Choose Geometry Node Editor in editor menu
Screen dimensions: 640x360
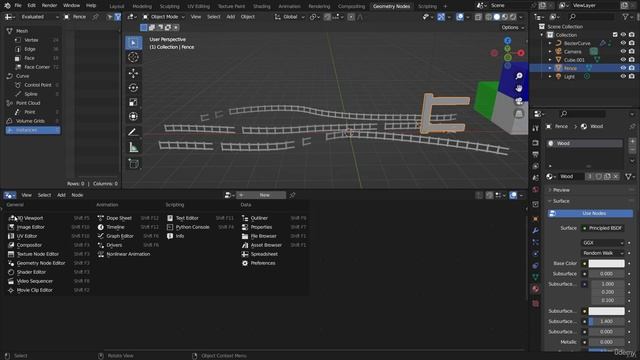coord(41,263)
